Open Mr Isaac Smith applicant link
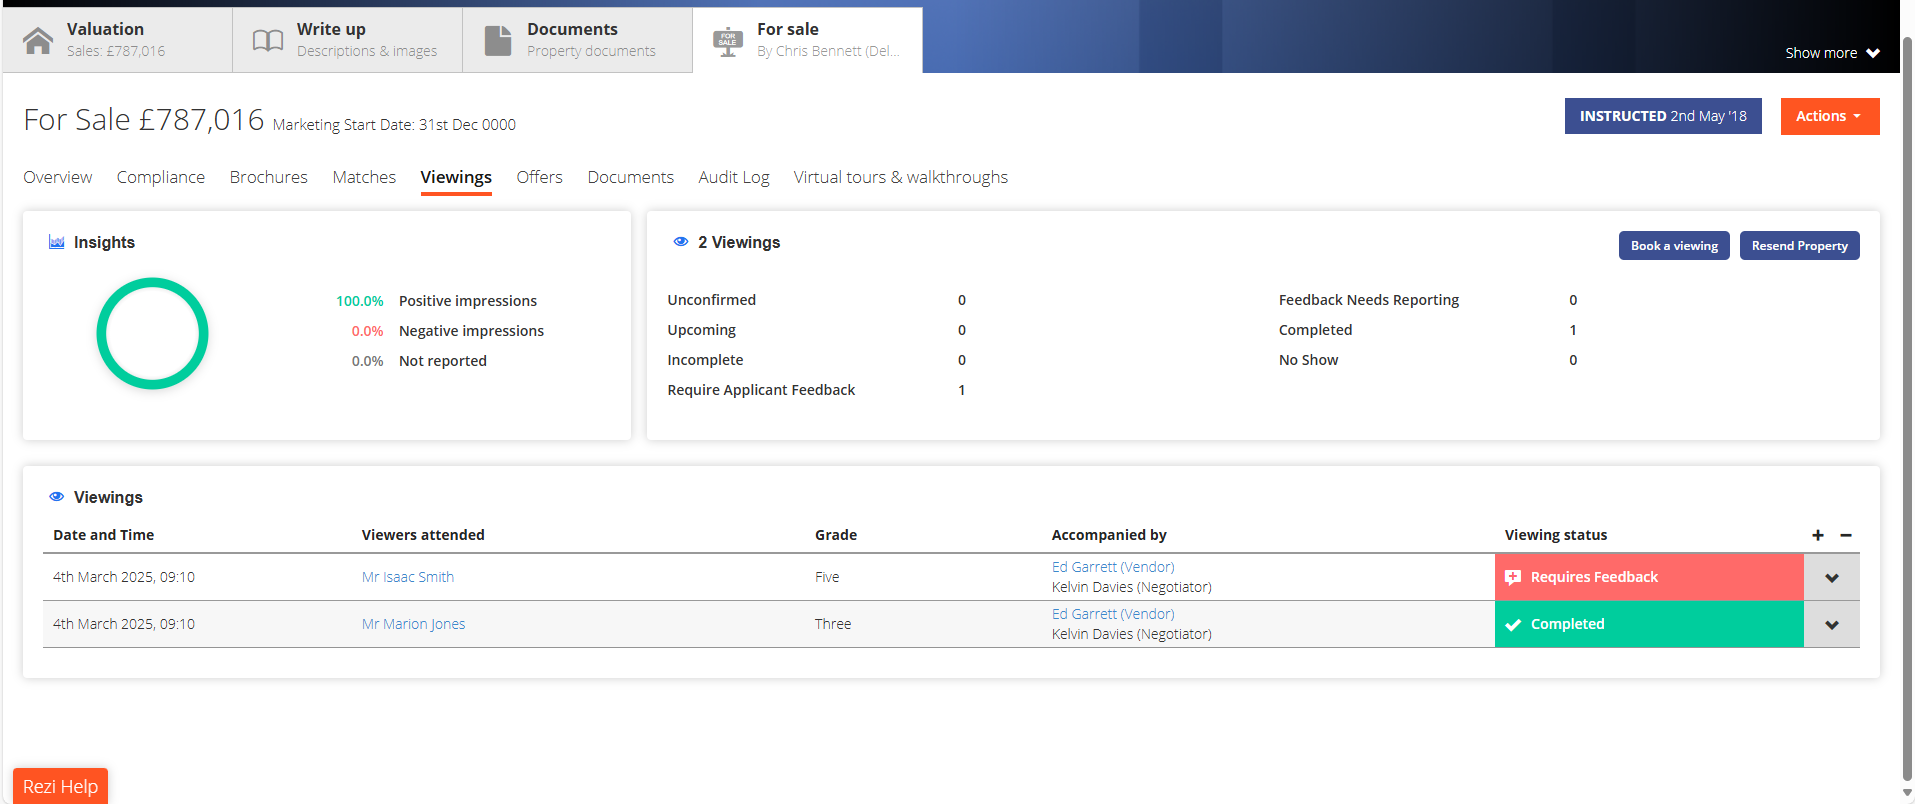 408,577
